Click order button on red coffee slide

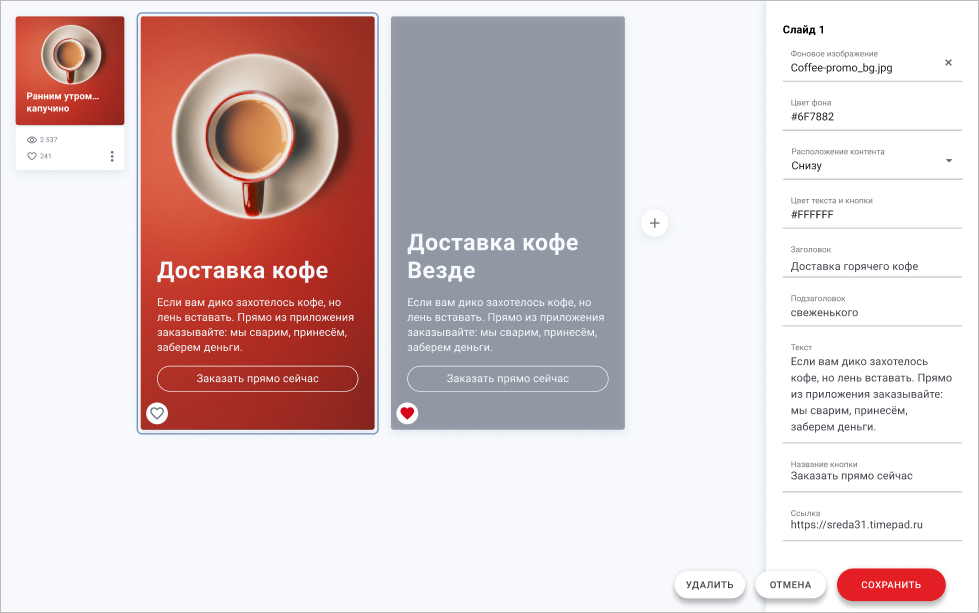(x=257, y=379)
